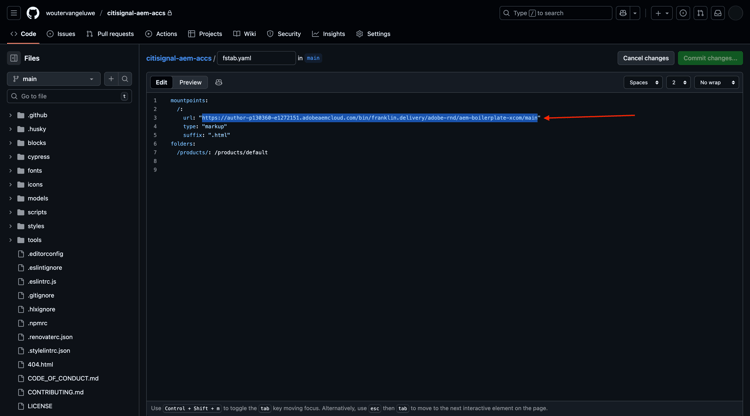This screenshot has width=750, height=416.
Task: Switch to the Wiki tab
Action: tap(244, 34)
